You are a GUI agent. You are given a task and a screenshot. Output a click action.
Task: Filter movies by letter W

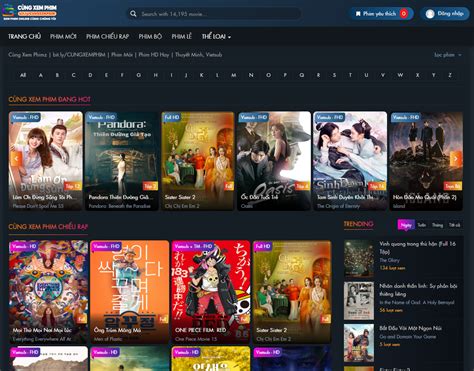(x=400, y=75)
